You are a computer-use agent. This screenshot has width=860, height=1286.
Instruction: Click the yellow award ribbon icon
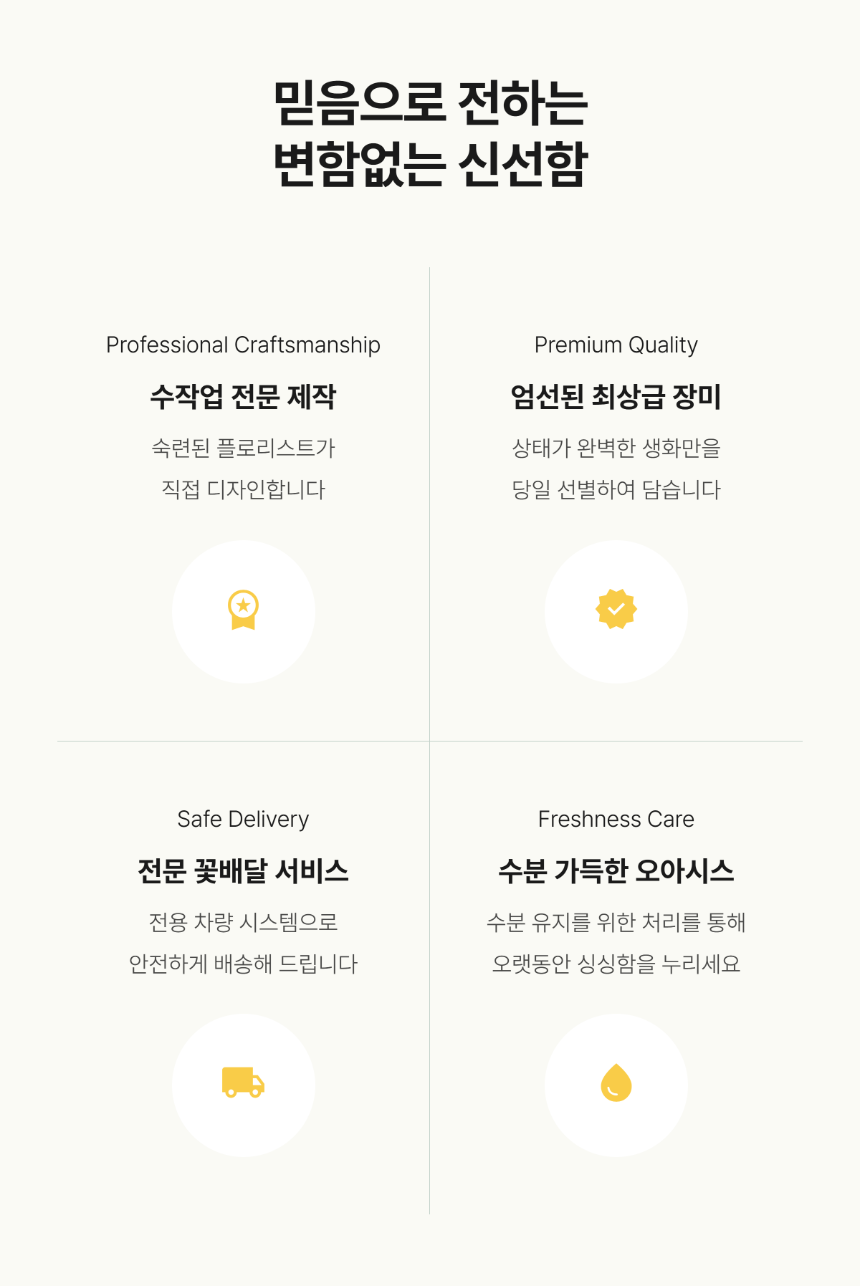tap(243, 610)
